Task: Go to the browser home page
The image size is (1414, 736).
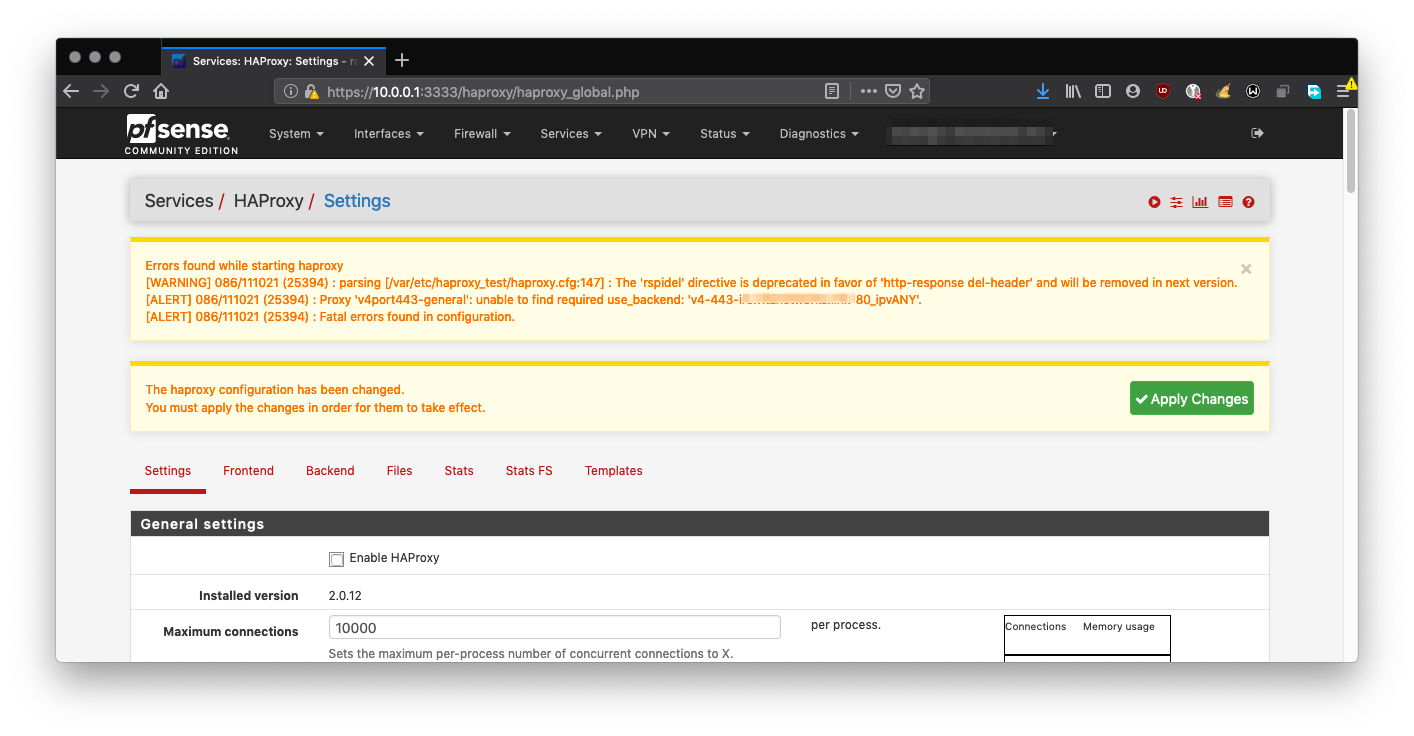Action: (161, 91)
